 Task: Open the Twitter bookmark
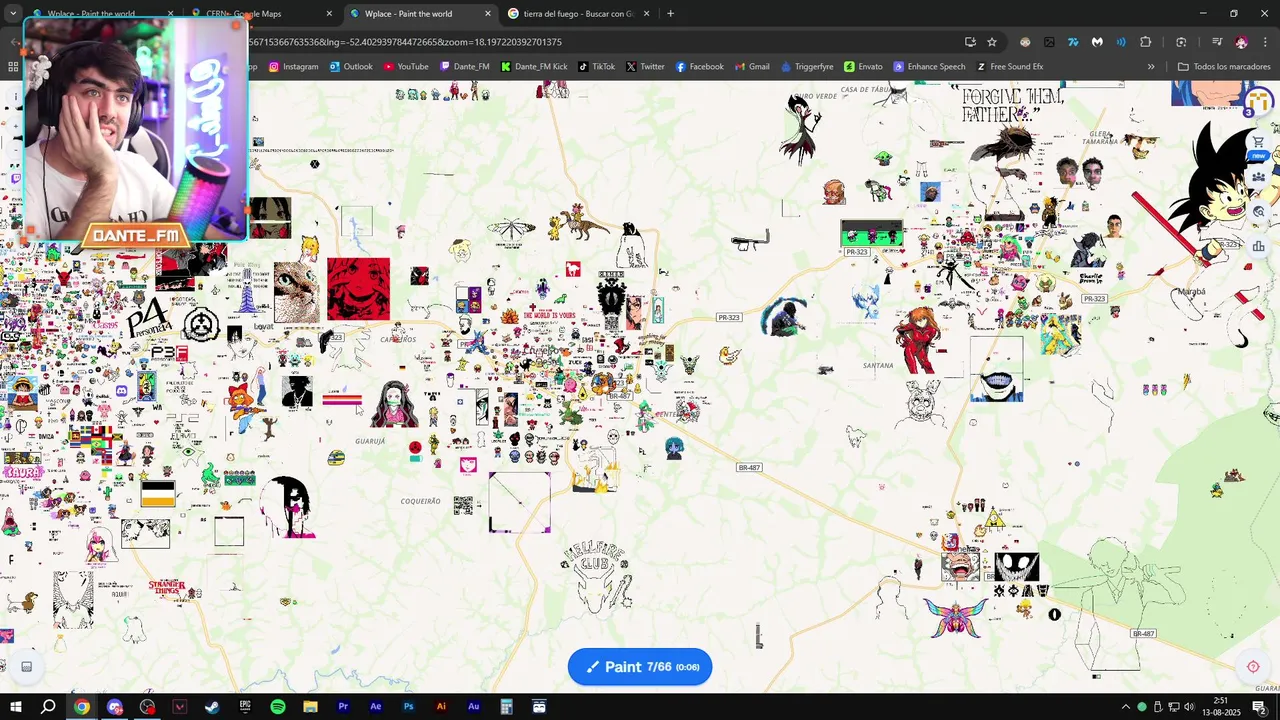645,67
